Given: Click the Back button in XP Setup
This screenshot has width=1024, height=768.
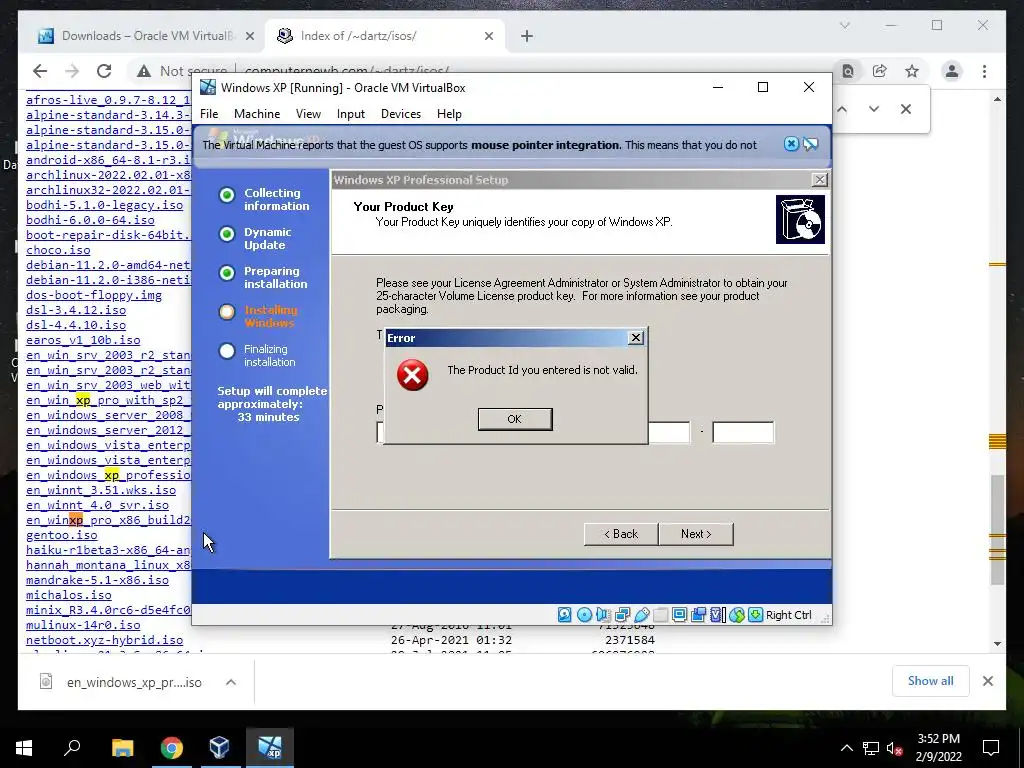Looking at the screenshot, I should pyautogui.click(x=620, y=534).
